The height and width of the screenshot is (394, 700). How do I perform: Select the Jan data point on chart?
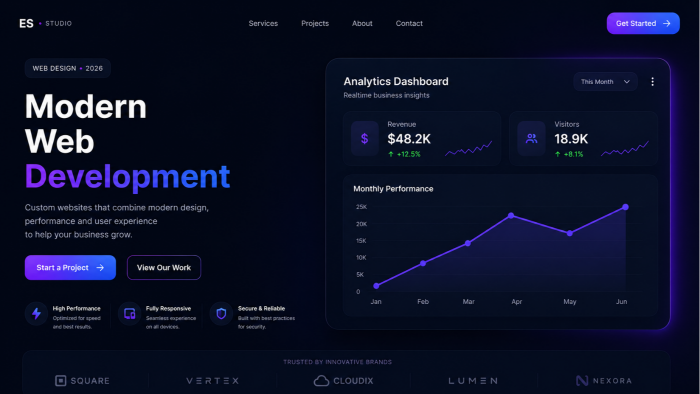[x=376, y=286]
